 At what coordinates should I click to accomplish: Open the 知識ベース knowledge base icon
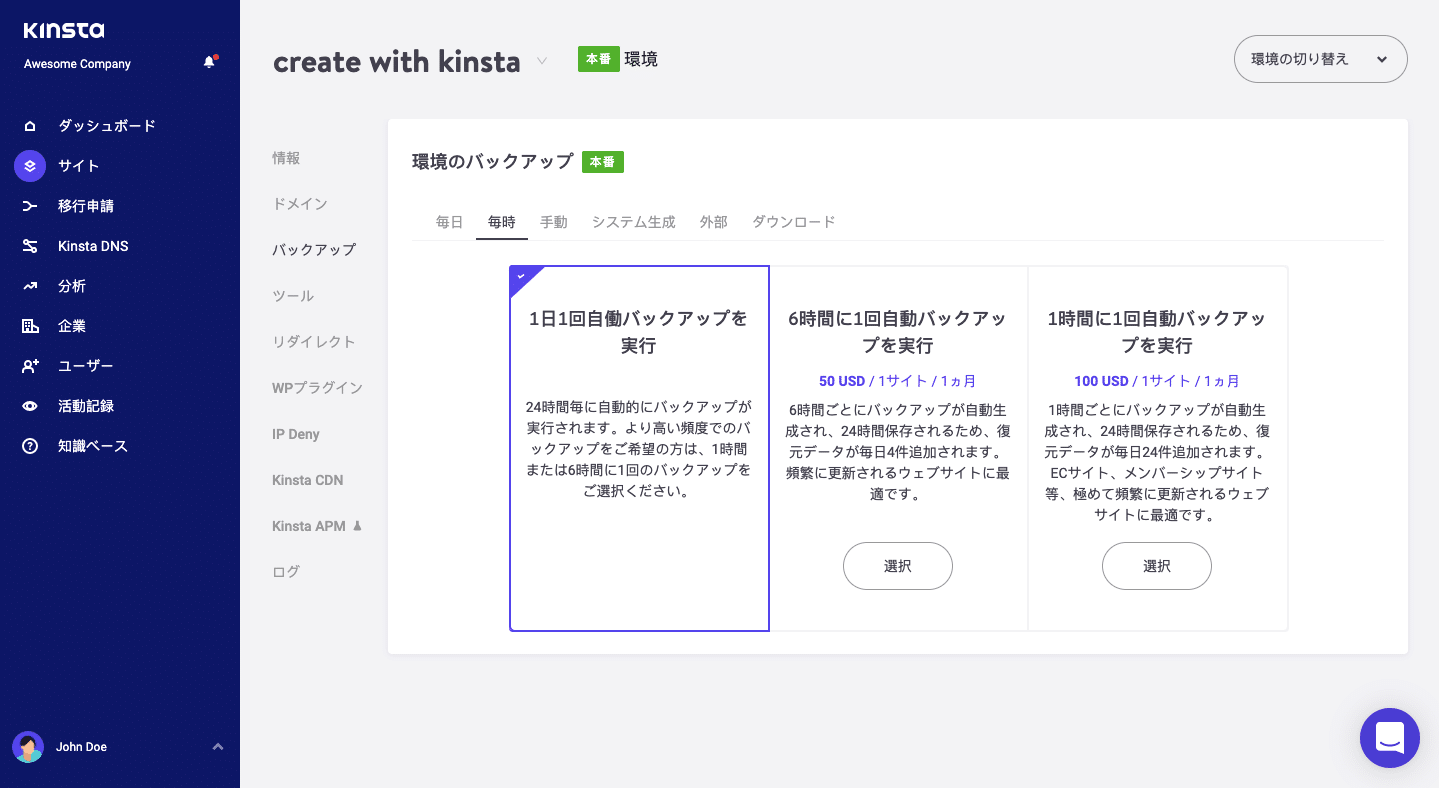(30, 446)
